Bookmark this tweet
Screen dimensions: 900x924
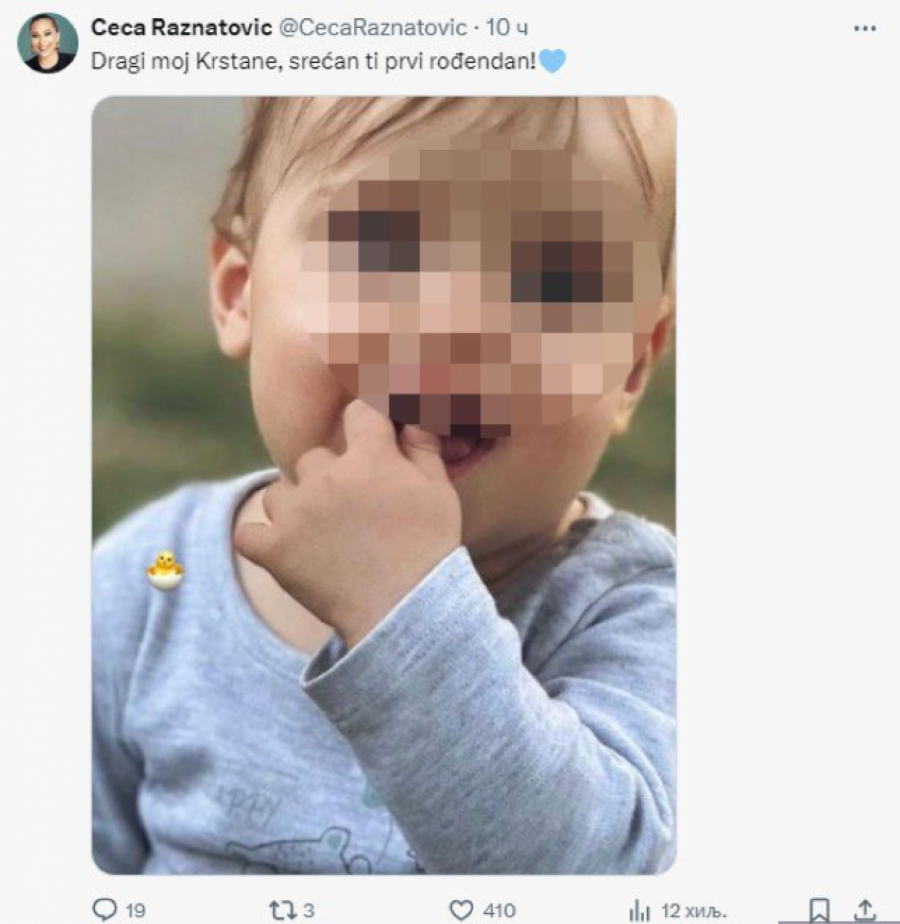(x=819, y=909)
